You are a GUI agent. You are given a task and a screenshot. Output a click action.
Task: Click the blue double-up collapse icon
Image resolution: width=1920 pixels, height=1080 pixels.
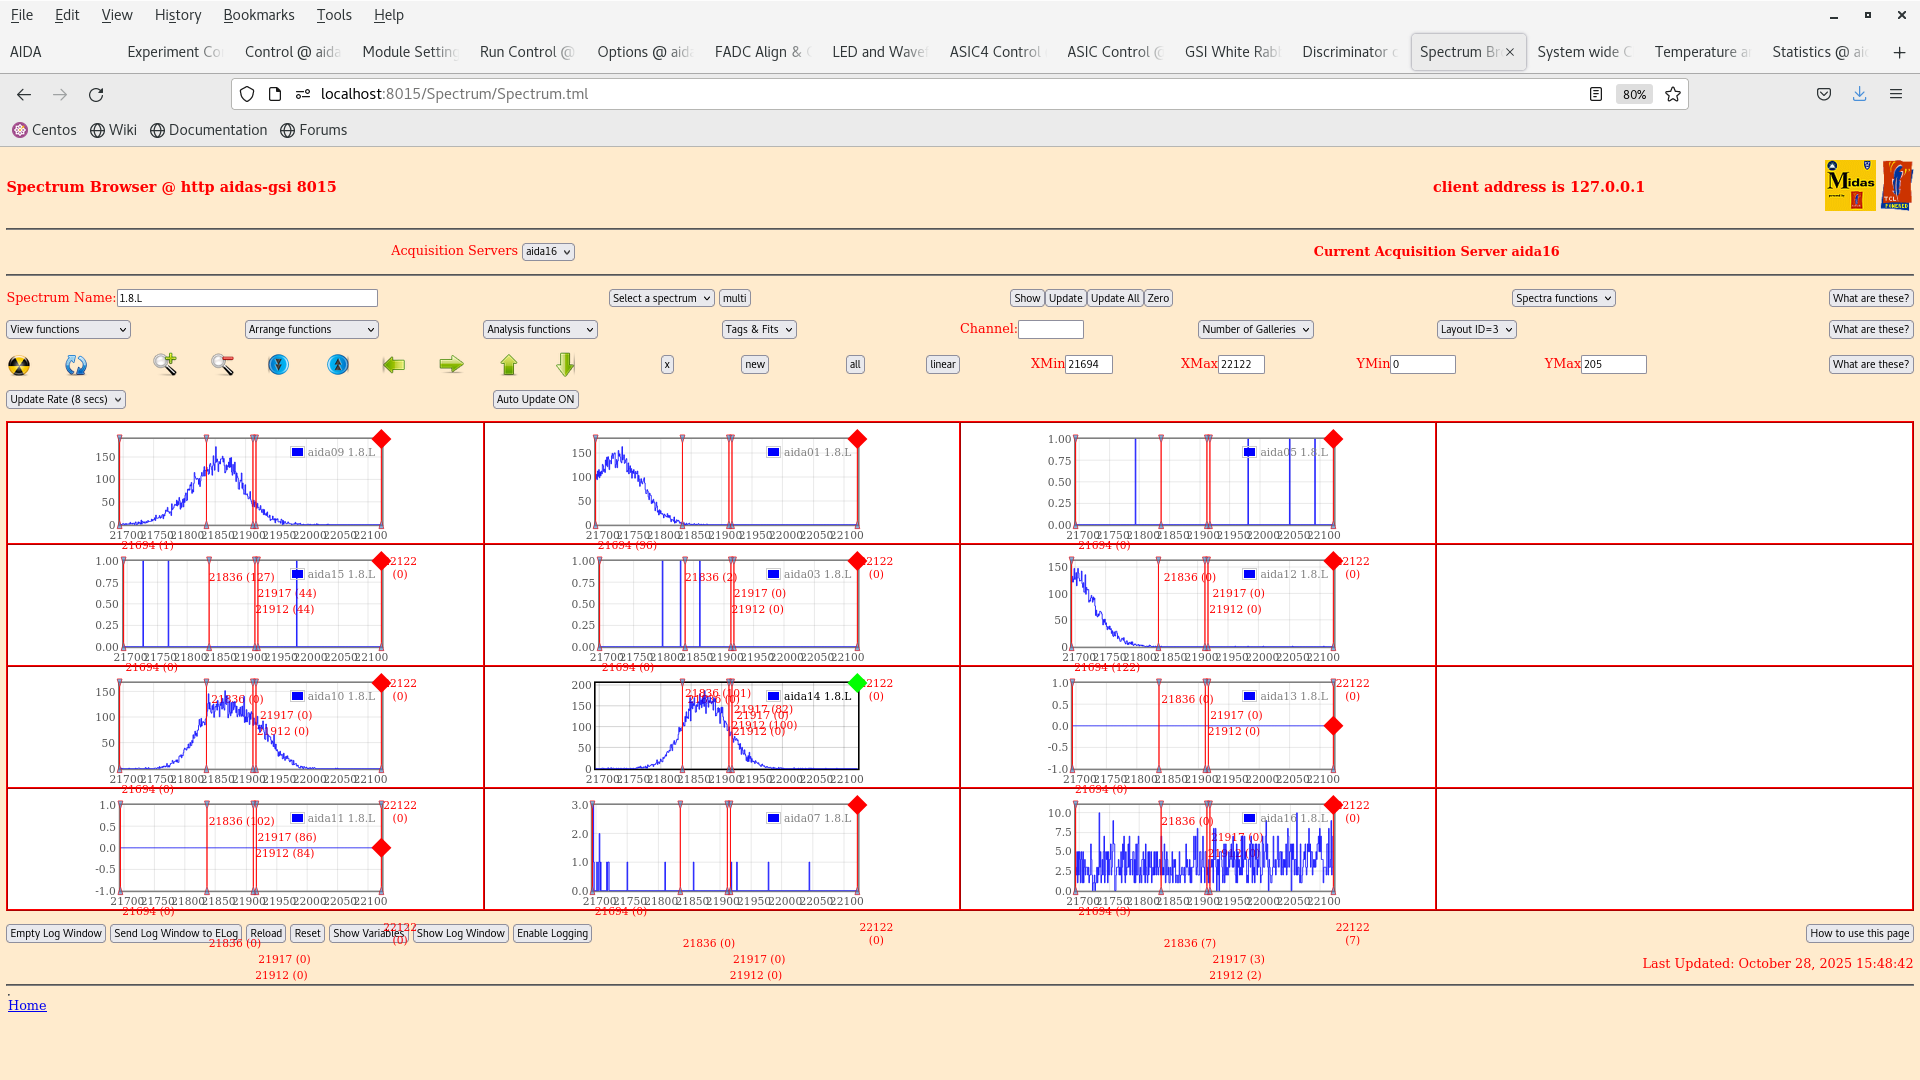tap(338, 365)
